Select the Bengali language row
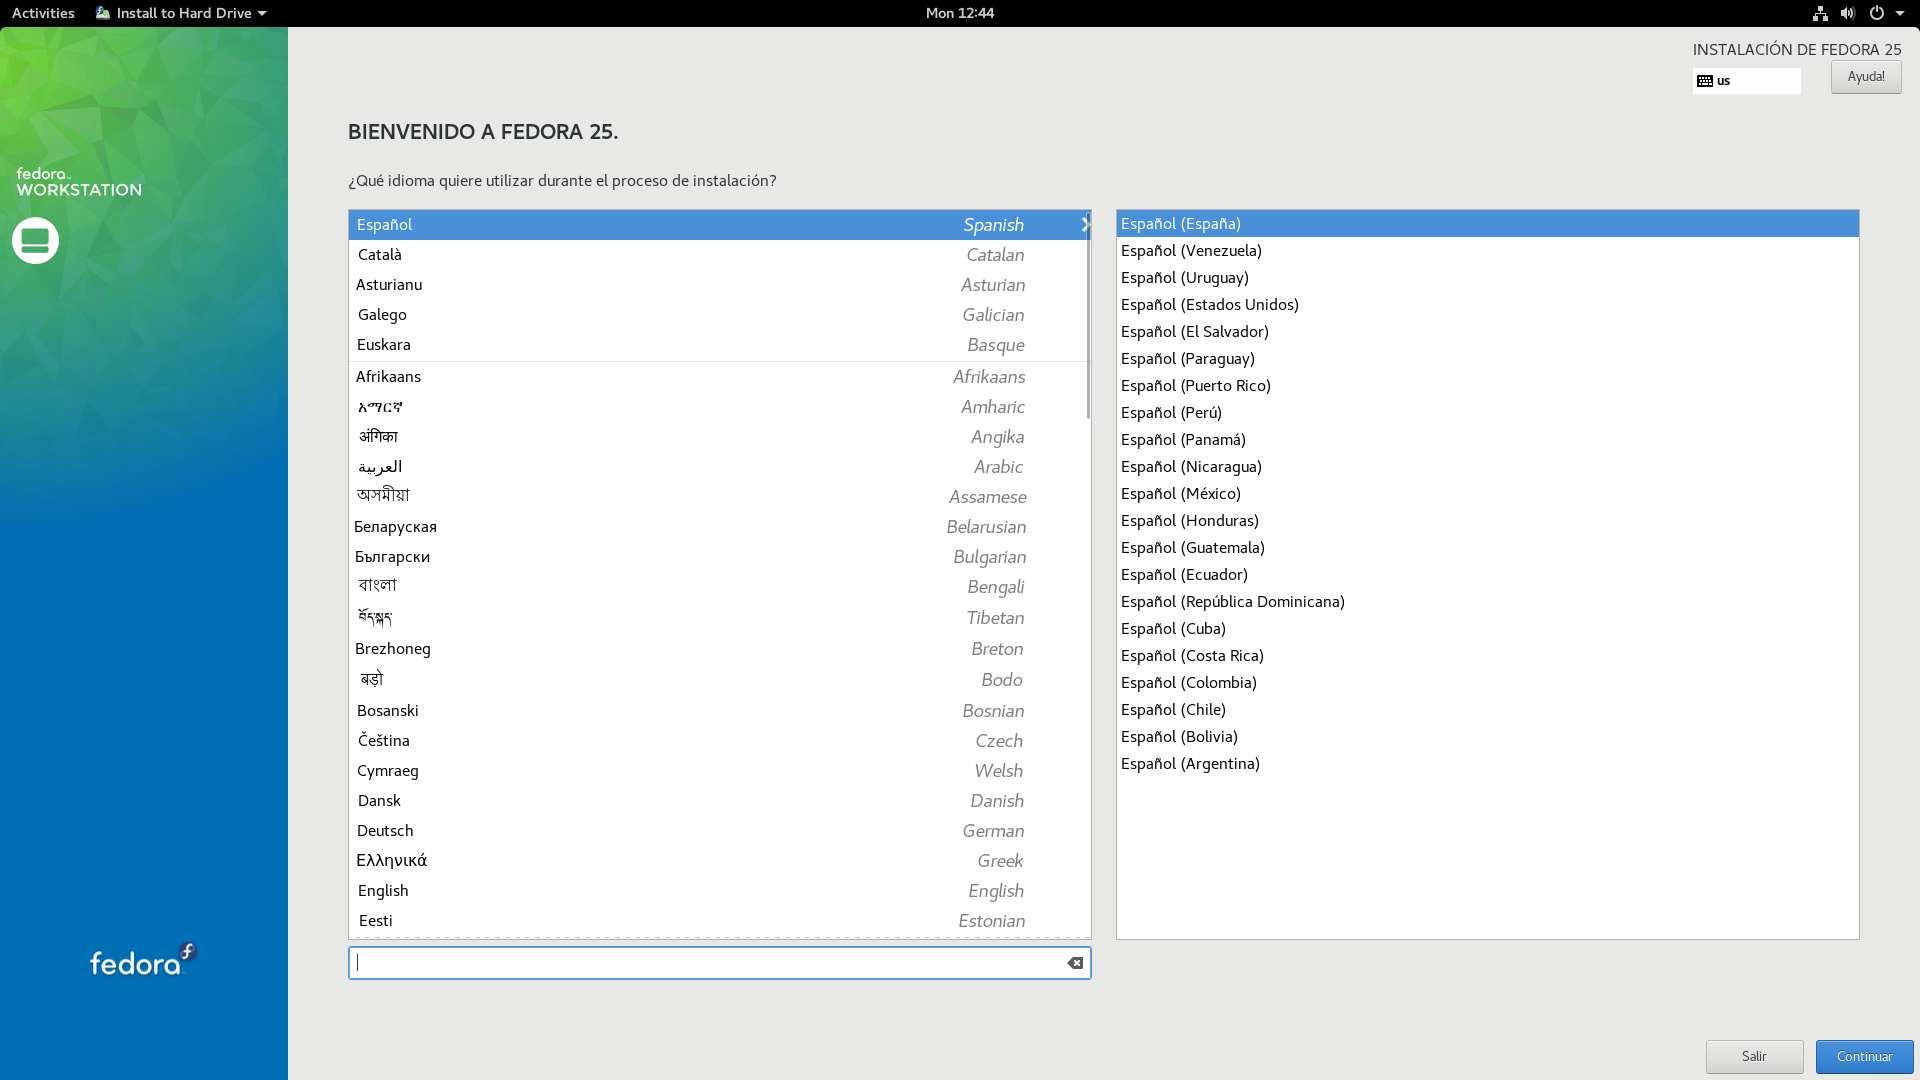 point(720,587)
